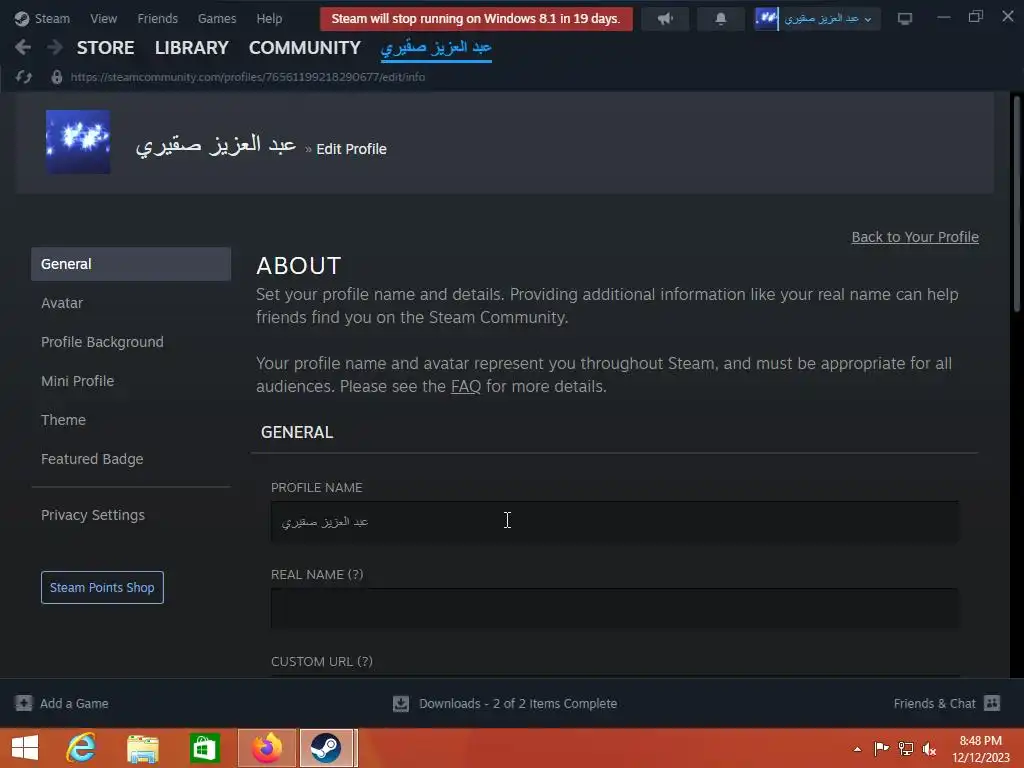Open the Games menu

[x=217, y=18]
